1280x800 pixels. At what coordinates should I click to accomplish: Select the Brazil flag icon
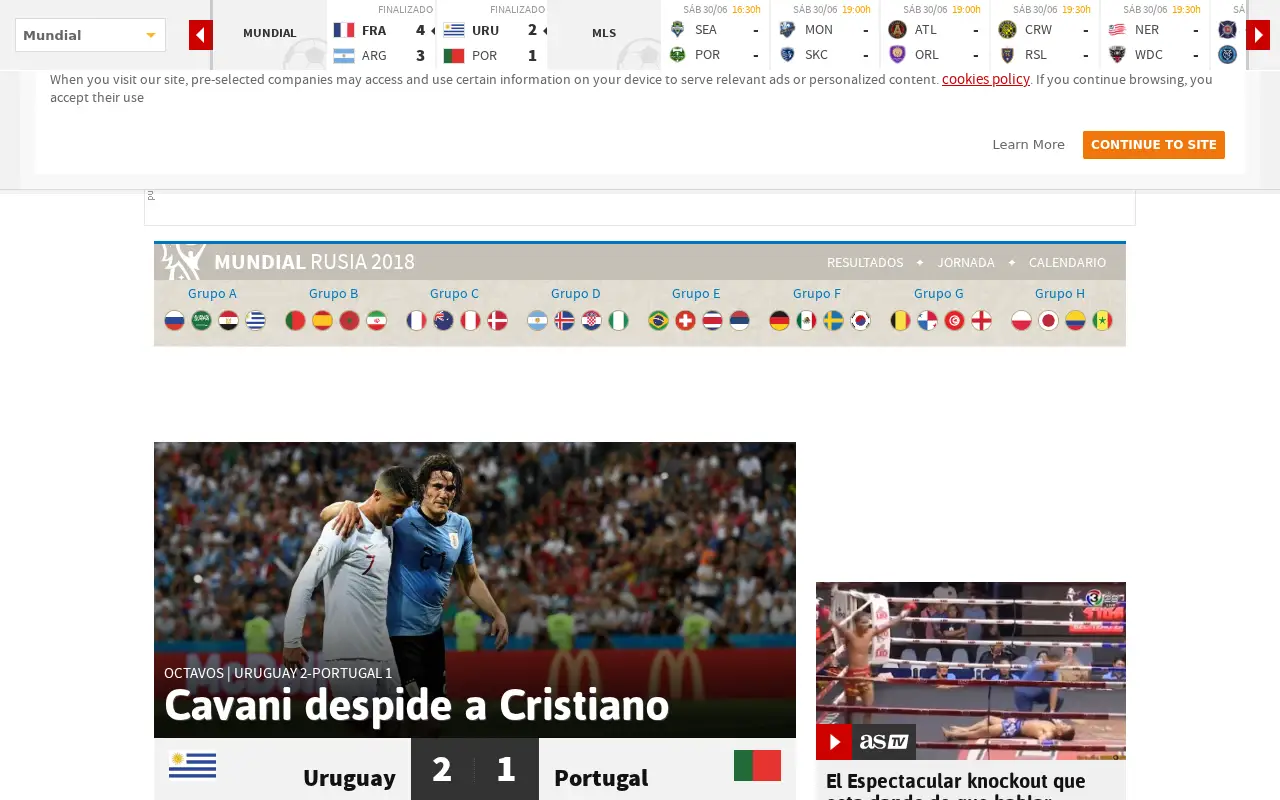pos(659,321)
